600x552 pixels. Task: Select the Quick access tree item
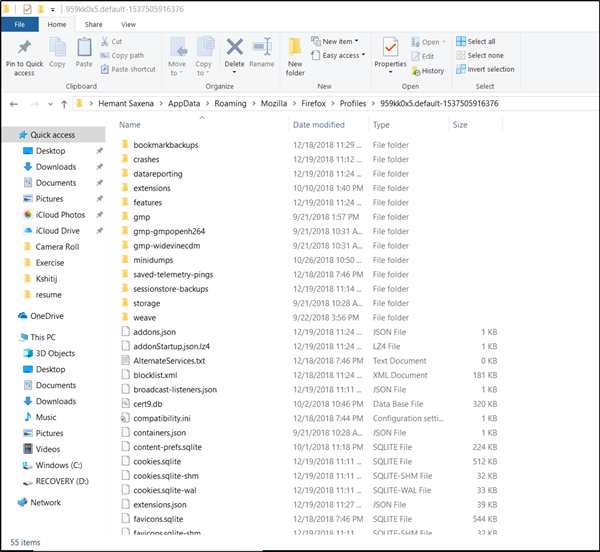(x=54, y=135)
